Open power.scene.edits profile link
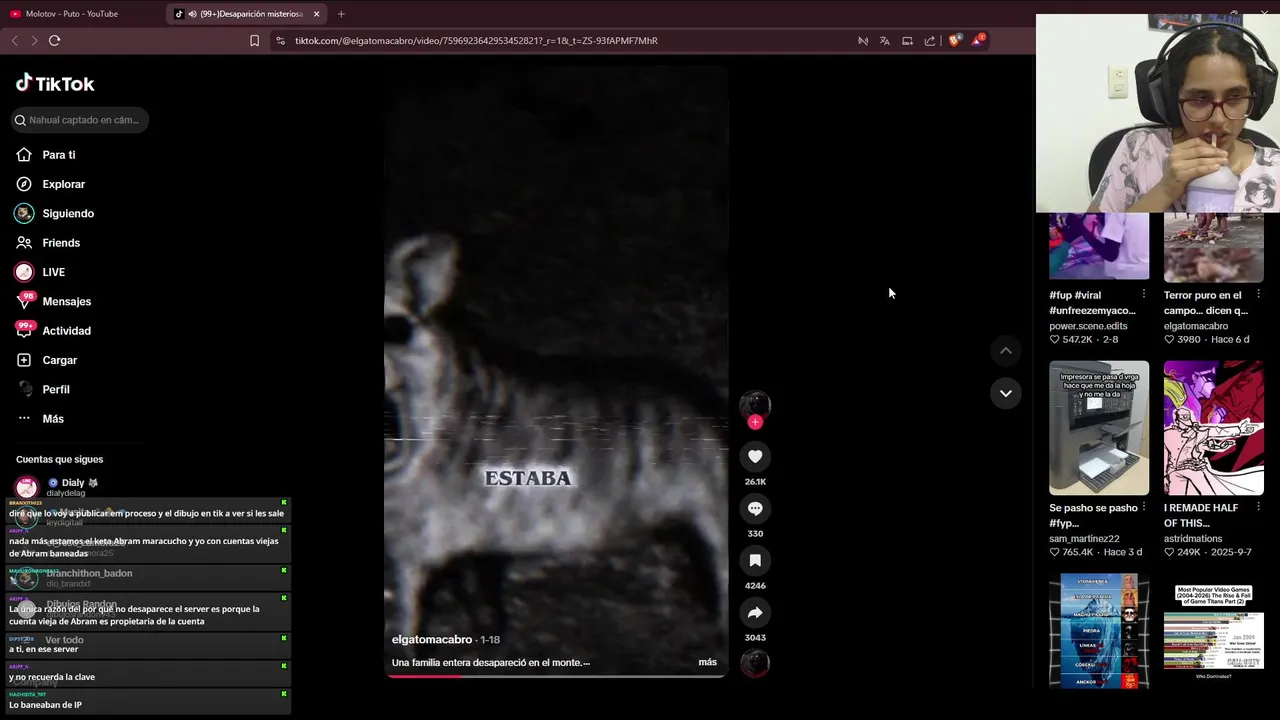The image size is (1280, 720). [x=1088, y=326]
